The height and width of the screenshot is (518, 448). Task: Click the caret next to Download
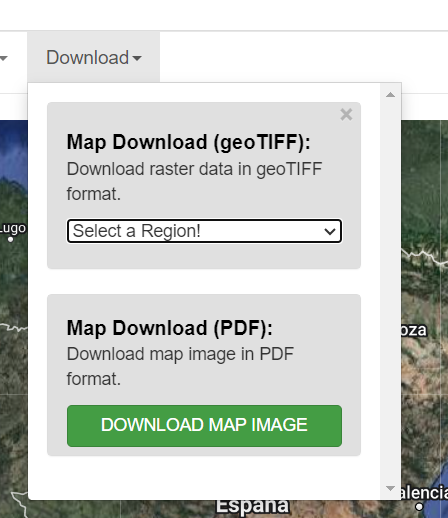click(137, 59)
